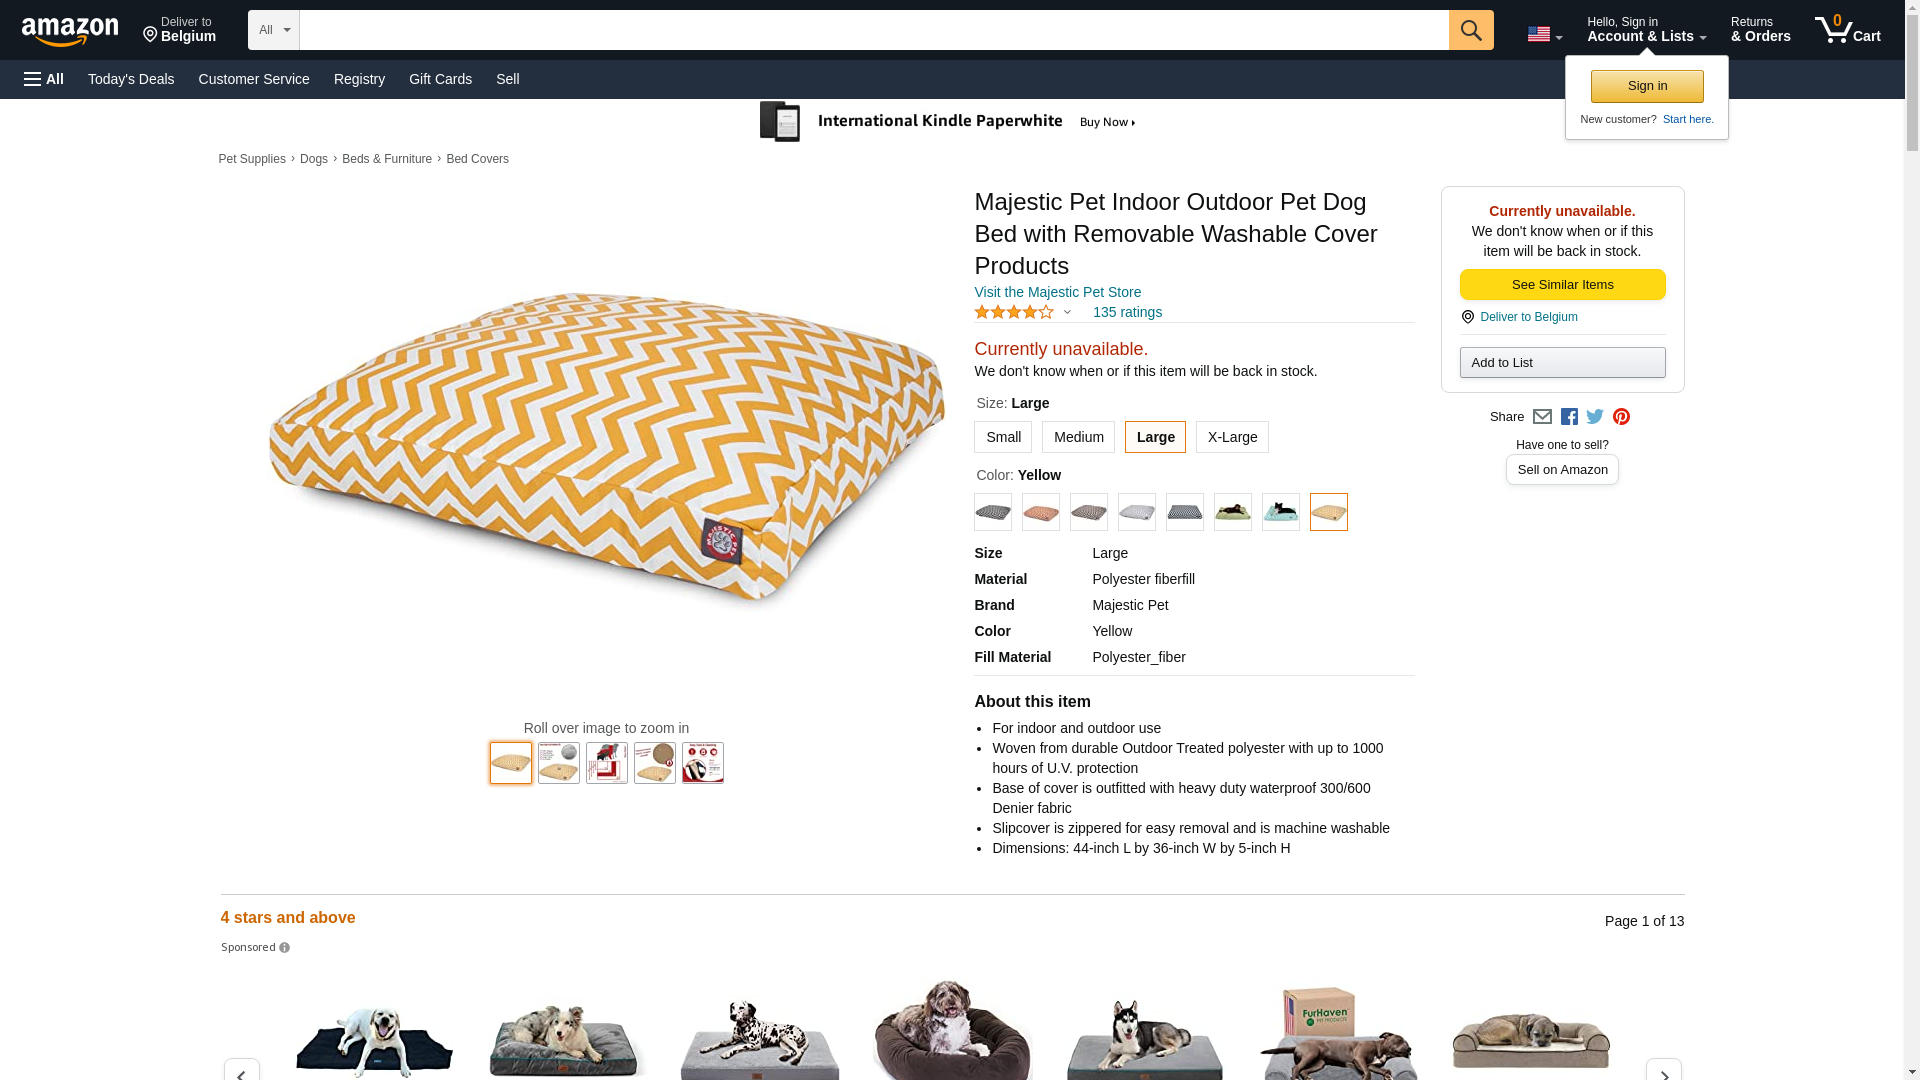The image size is (1920, 1080).
Task: Click the Amazon logo
Action: pyautogui.click(x=70, y=32)
